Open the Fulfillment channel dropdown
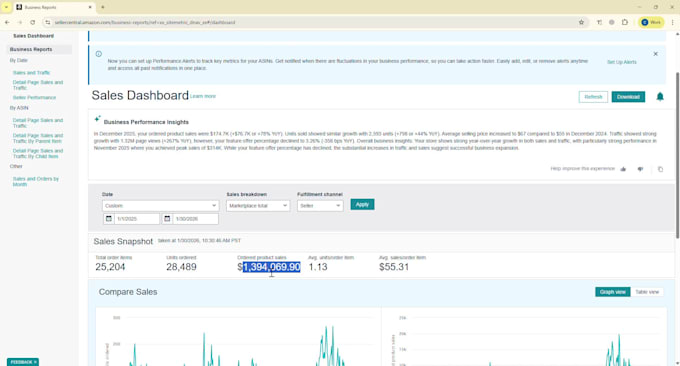The width and height of the screenshot is (680, 366). pyautogui.click(x=320, y=206)
